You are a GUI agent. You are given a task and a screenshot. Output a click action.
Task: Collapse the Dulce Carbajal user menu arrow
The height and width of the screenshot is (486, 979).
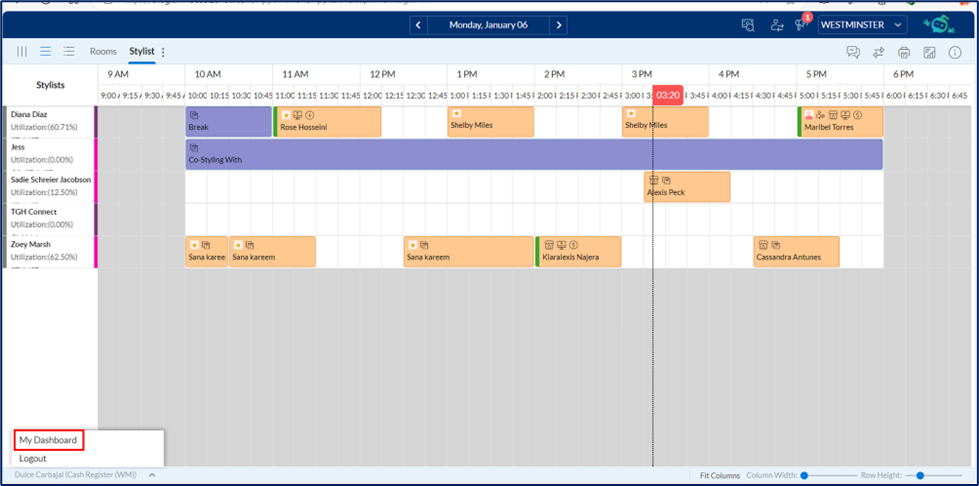152,475
